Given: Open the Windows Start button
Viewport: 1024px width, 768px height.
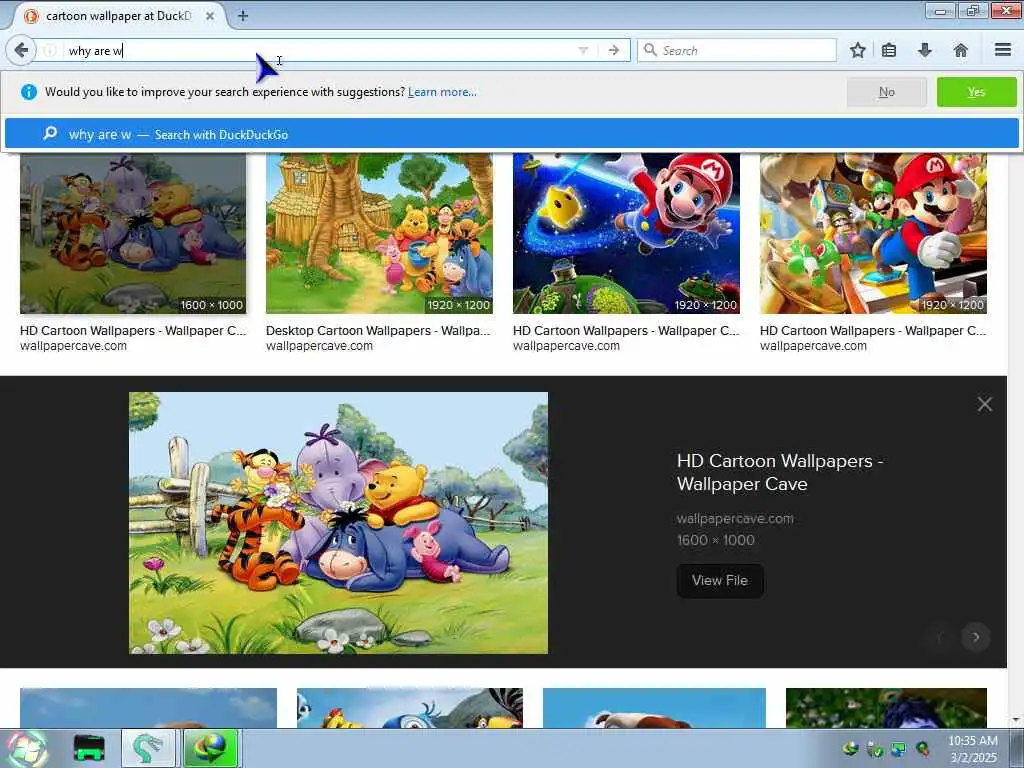Looking at the screenshot, I should (27, 748).
